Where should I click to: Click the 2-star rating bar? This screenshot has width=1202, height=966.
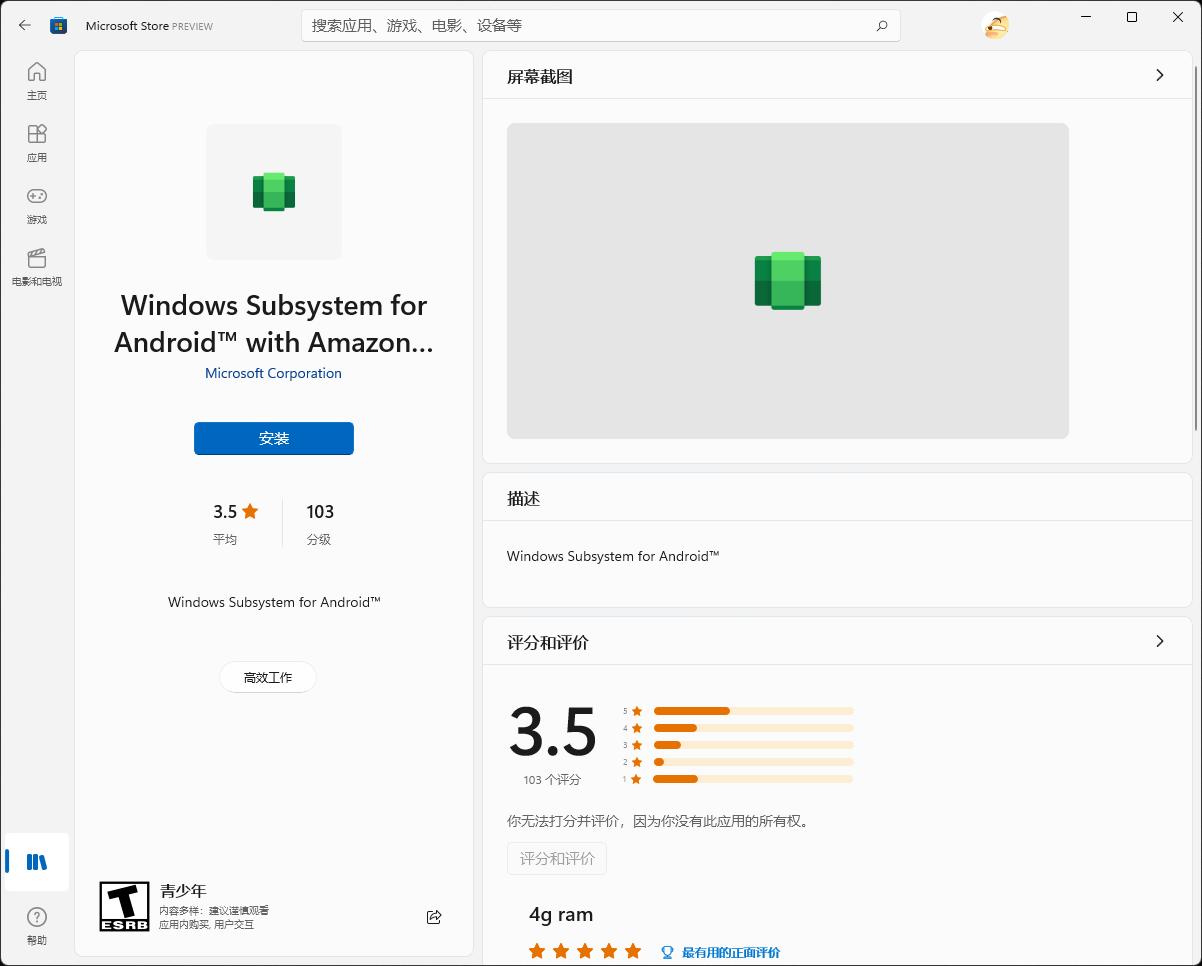click(x=753, y=762)
